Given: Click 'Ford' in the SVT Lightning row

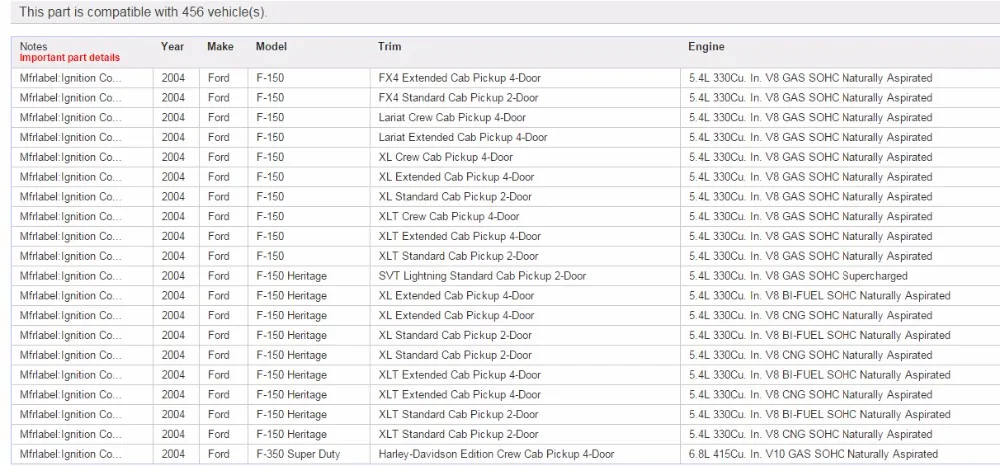Looking at the screenshot, I should point(219,276).
